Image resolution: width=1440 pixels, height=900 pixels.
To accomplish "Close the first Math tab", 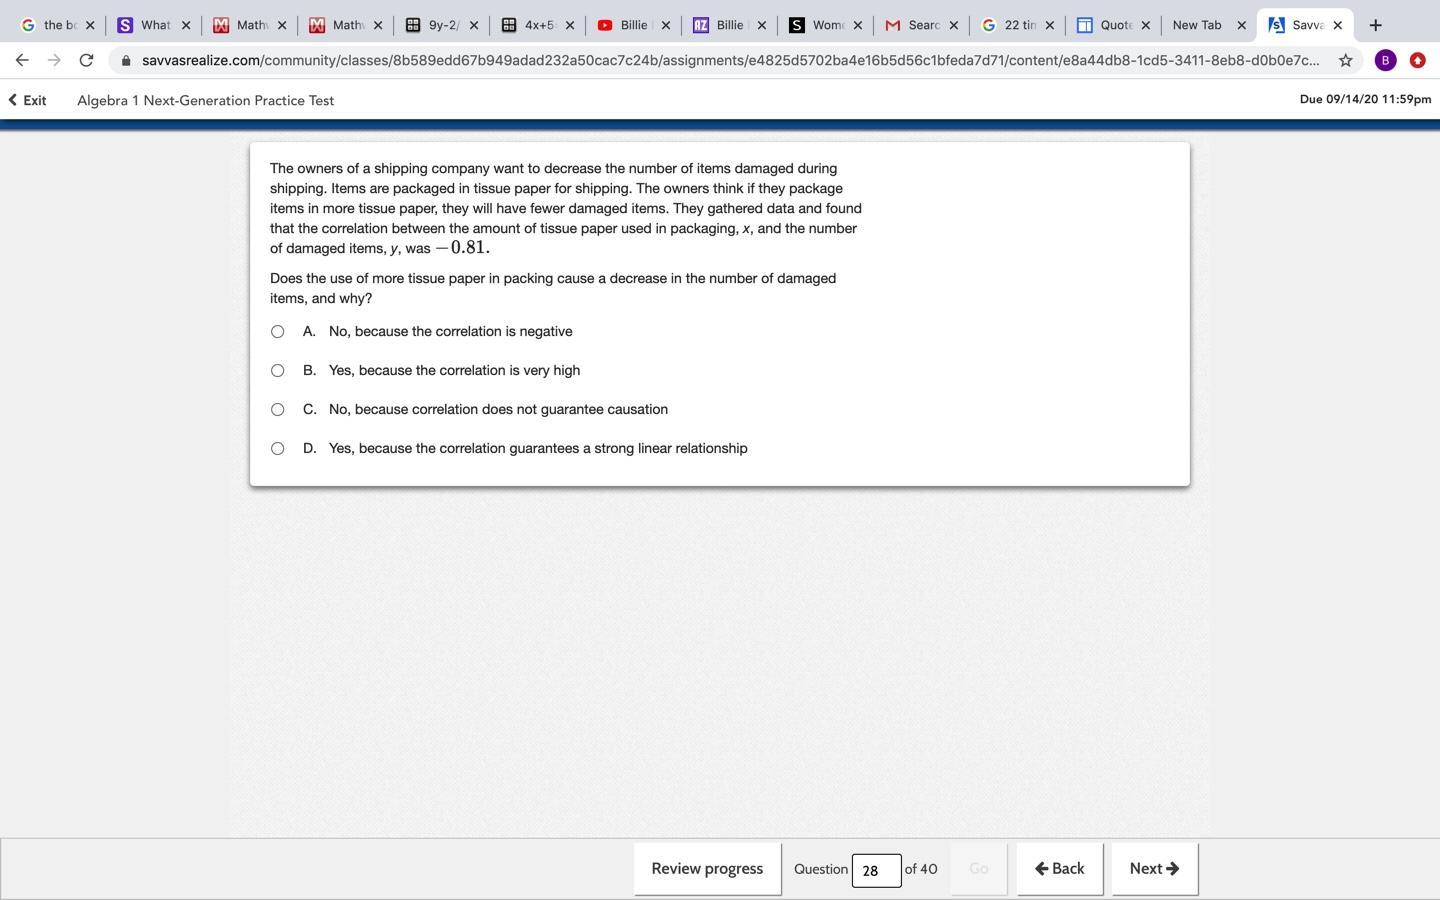I will coord(281,25).
